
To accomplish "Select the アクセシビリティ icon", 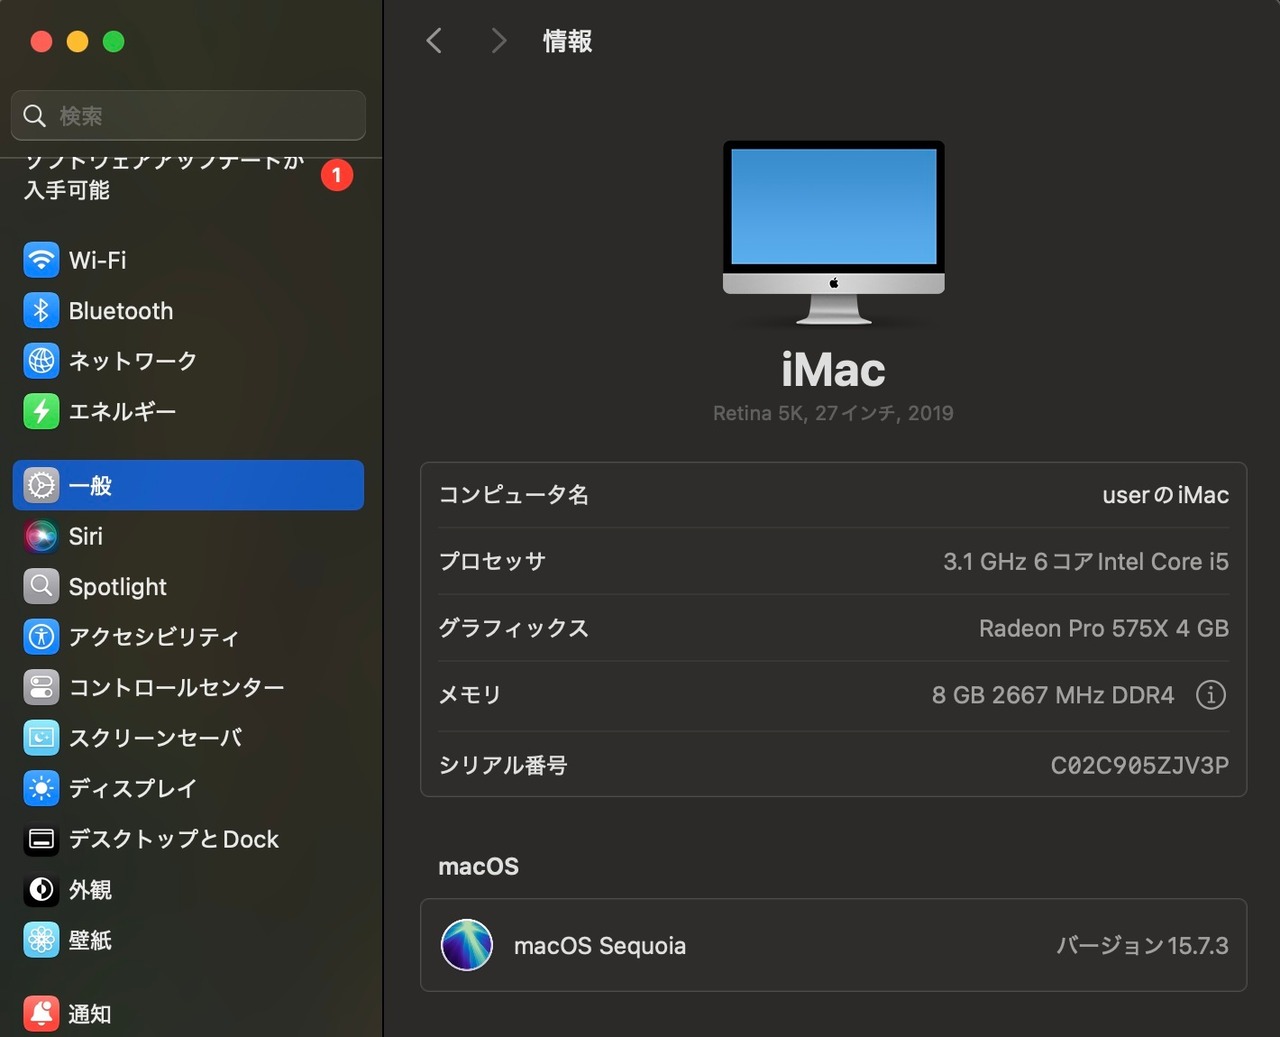I will coord(41,637).
